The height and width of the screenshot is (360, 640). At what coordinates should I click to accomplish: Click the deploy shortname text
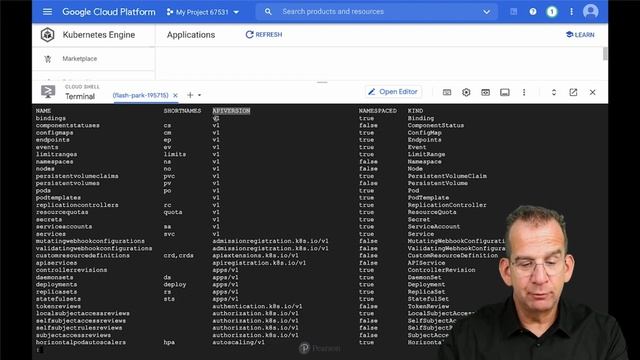click(175, 284)
